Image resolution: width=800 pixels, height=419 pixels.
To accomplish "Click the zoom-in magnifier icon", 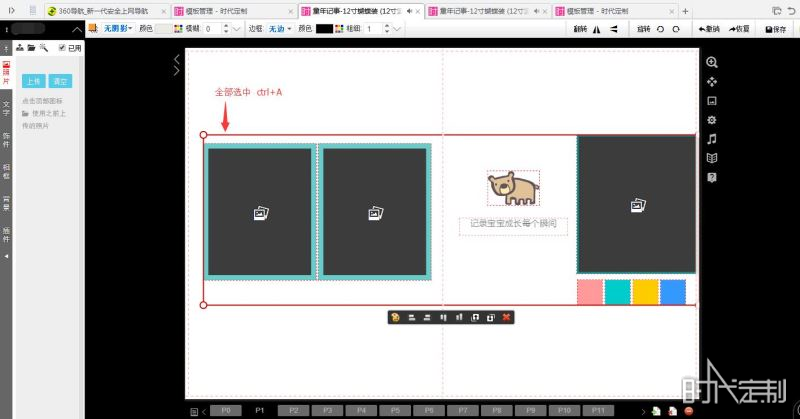I will 712,62.
